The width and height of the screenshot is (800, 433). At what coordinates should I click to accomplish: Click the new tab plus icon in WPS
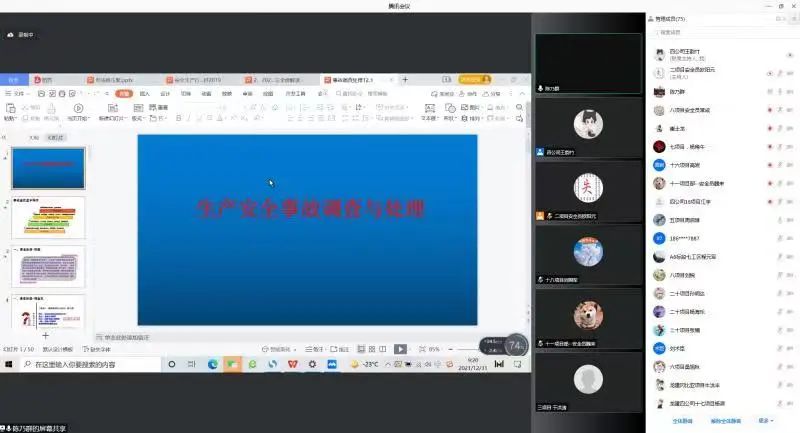[405, 79]
